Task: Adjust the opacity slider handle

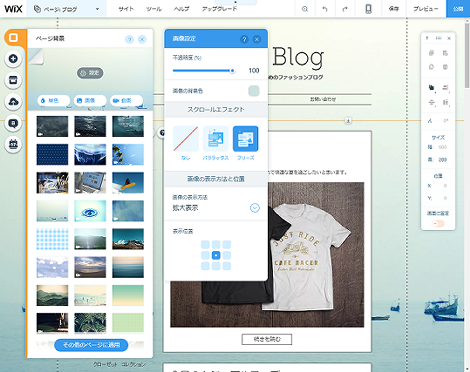Action: (x=232, y=71)
